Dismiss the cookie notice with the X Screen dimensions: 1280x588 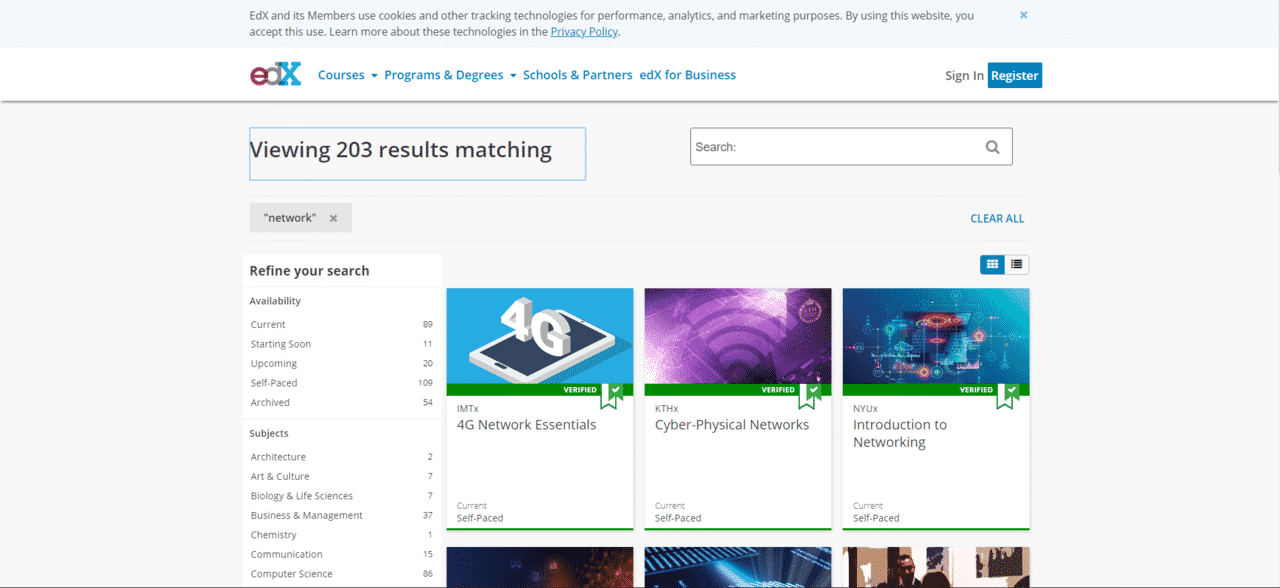[1023, 15]
